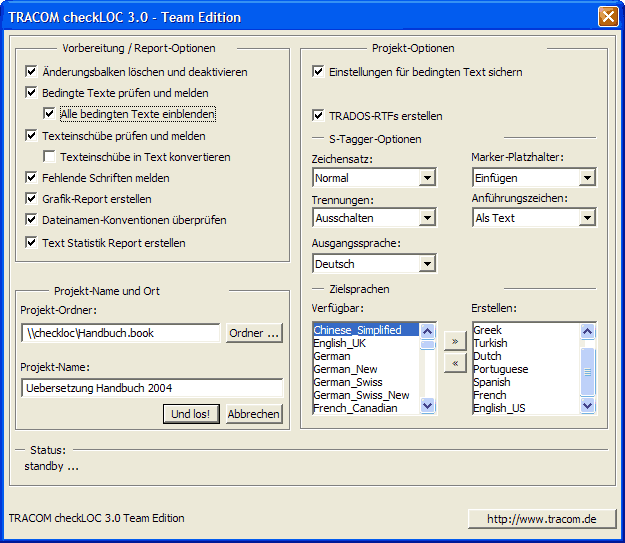Viewport: 625px width, 543px height.
Task: Toggle Grafik-Report erstellen checkbox
Action: pos(33,199)
